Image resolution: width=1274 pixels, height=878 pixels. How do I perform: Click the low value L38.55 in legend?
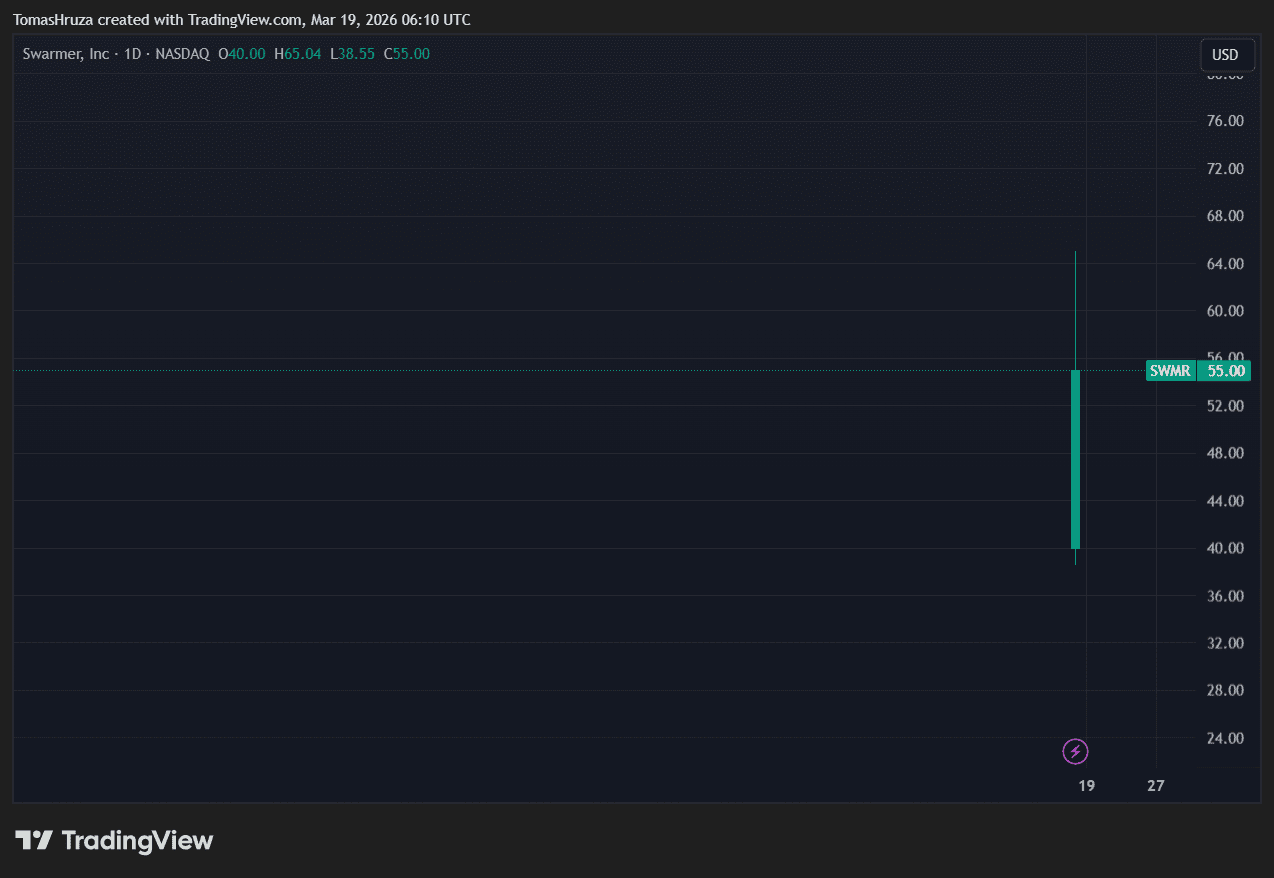coord(352,54)
